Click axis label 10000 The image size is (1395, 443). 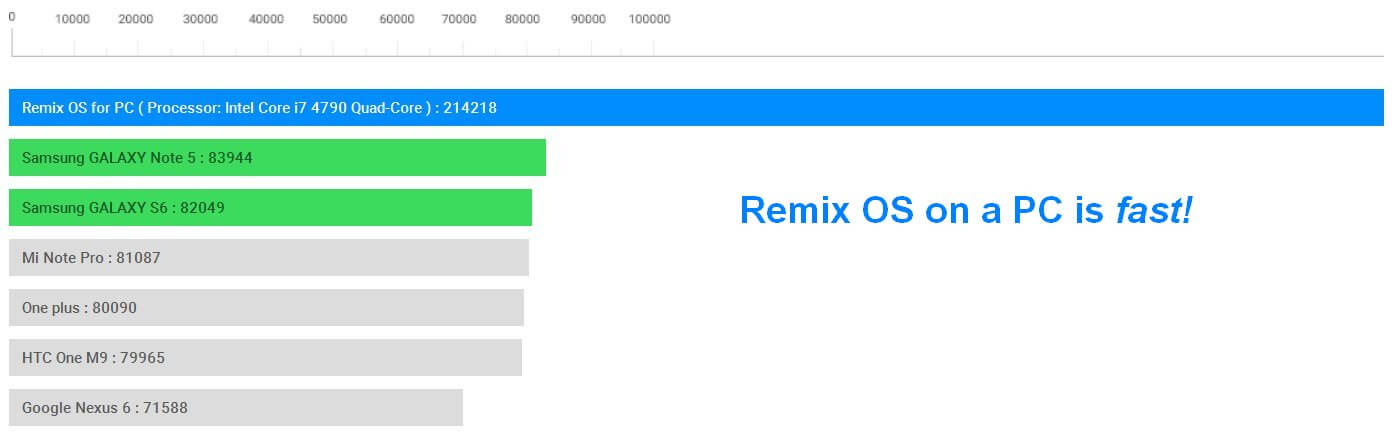[72, 19]
